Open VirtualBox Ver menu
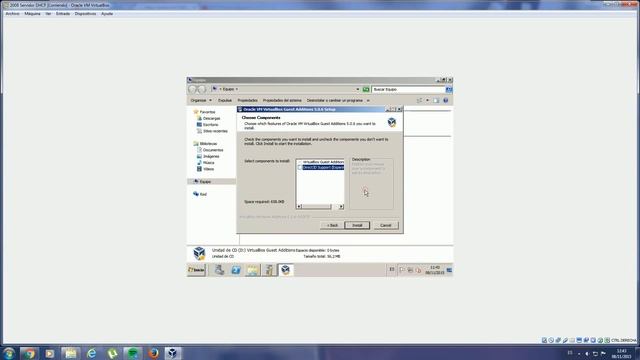 pos(48,13)
